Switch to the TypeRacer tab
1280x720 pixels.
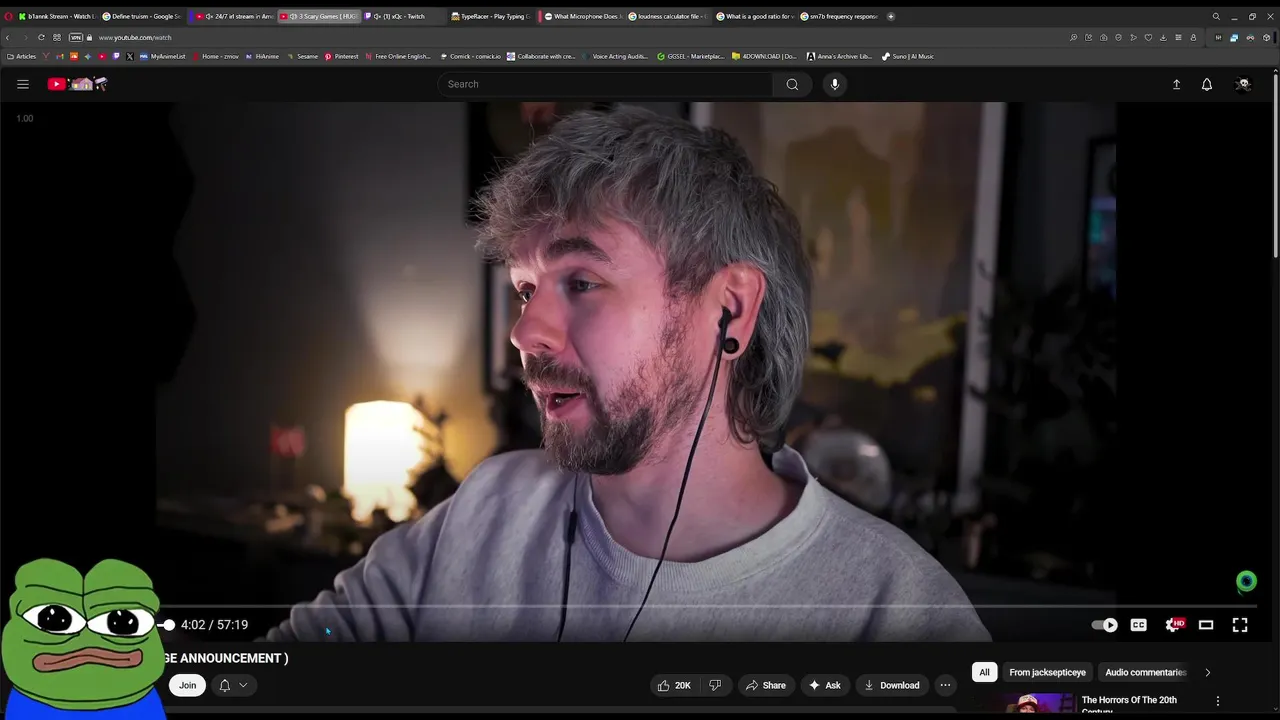490,16
